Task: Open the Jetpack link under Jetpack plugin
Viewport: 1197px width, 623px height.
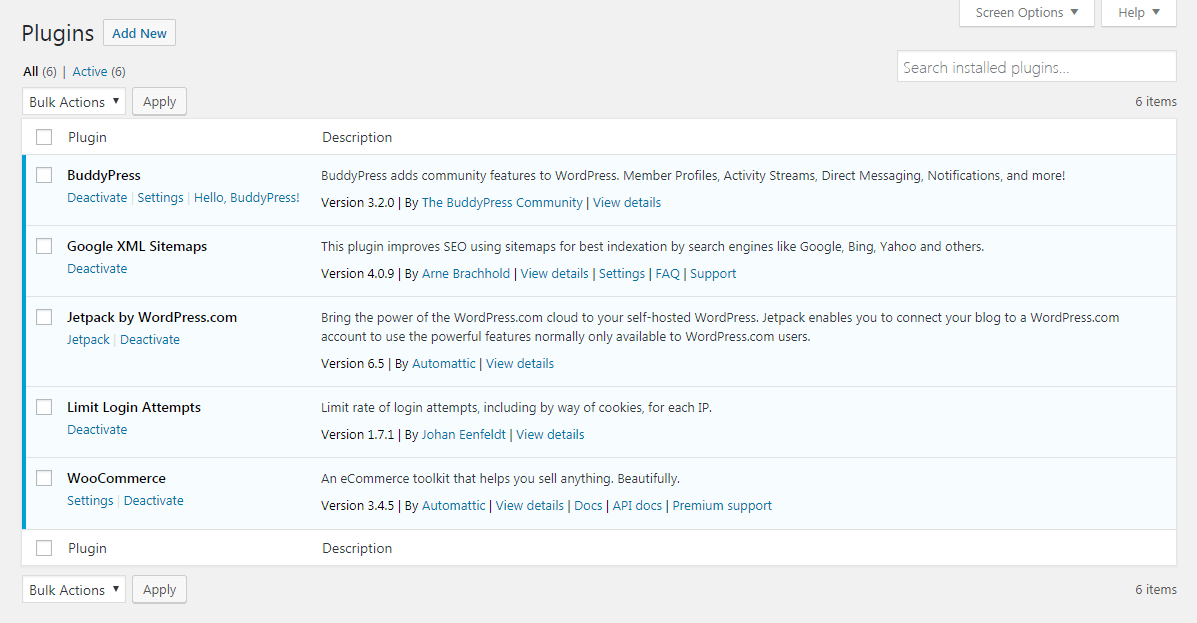Action: click(x=89, y=339)
